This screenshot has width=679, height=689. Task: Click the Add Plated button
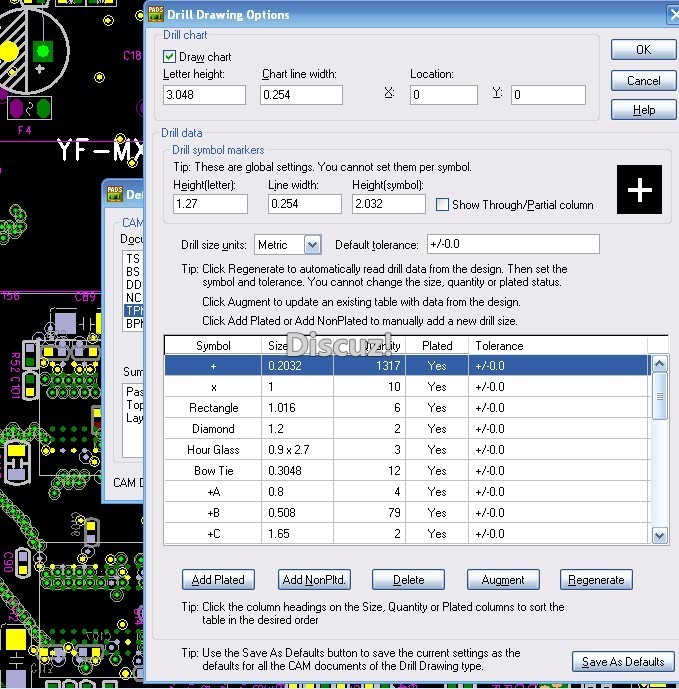pos(219,580)
